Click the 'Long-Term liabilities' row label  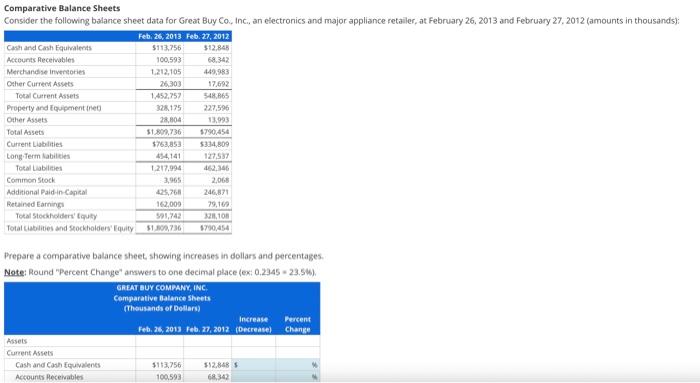click(38, 156)
